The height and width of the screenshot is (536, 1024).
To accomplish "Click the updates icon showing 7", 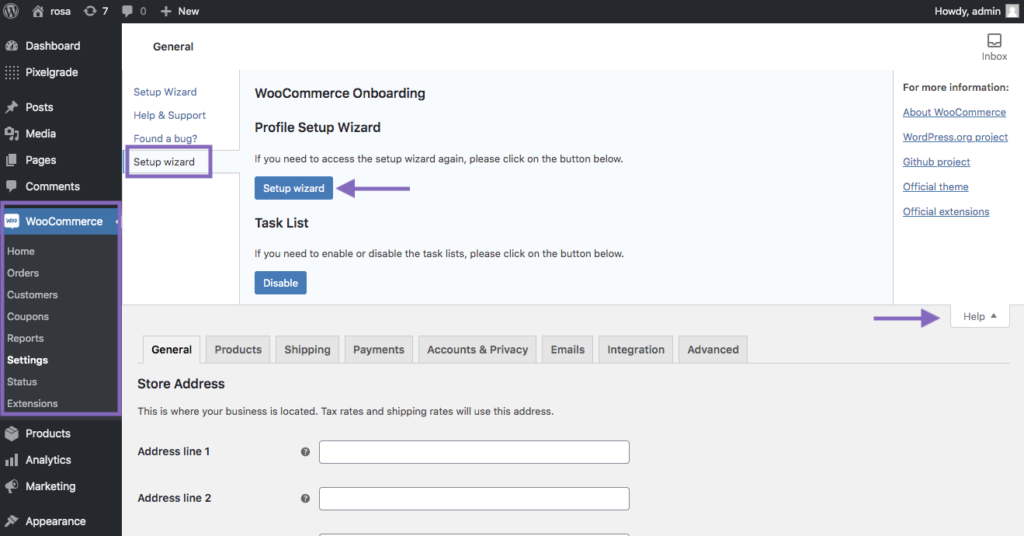I will coord(90,11).
